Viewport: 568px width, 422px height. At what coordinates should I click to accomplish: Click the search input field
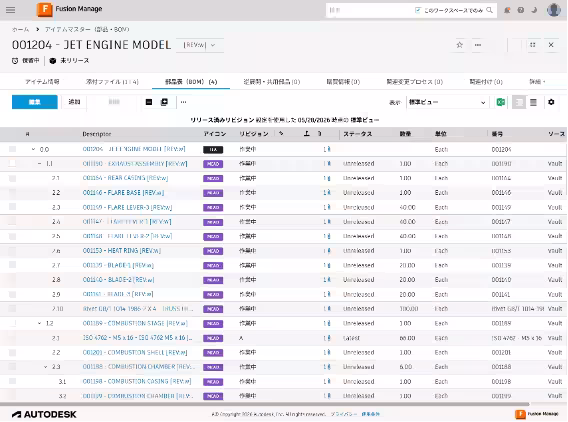[x=369, y=10]
